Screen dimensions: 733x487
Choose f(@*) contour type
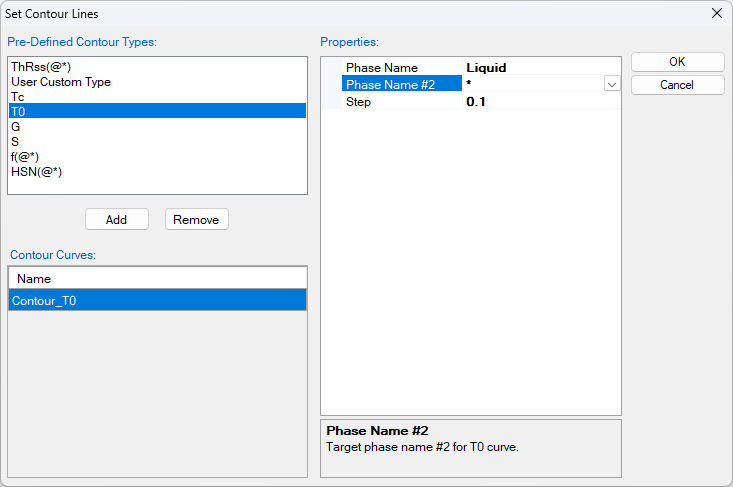pyautogui.click(x=25, y=157)
